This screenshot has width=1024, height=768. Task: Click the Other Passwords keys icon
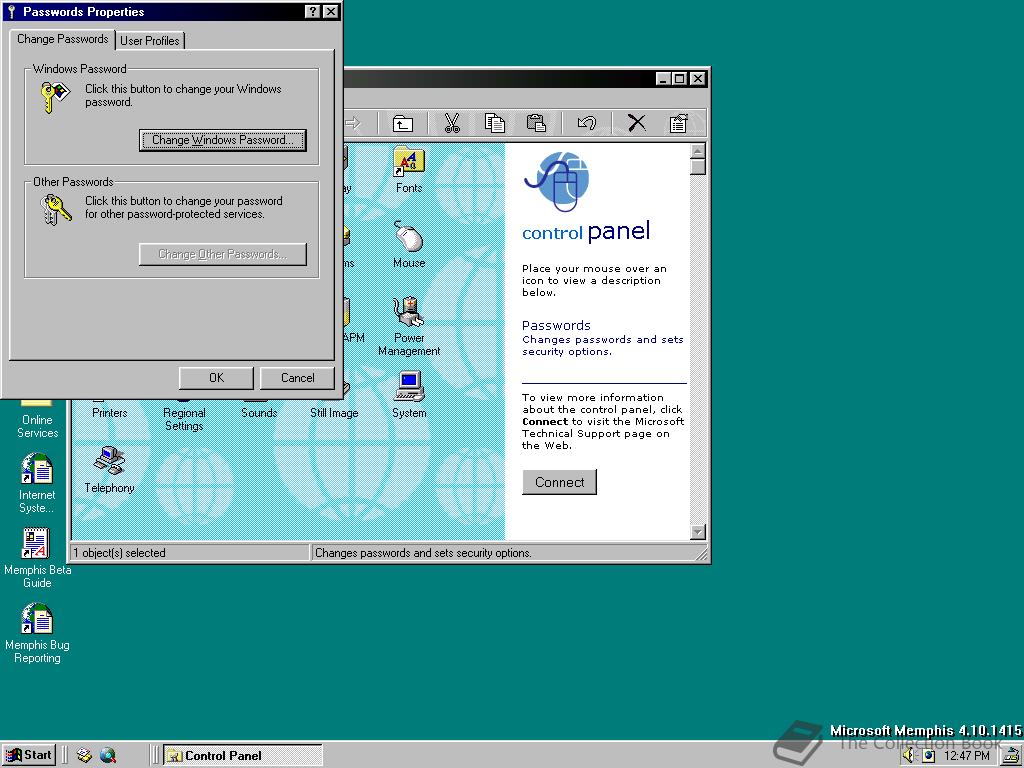(56, 210)
